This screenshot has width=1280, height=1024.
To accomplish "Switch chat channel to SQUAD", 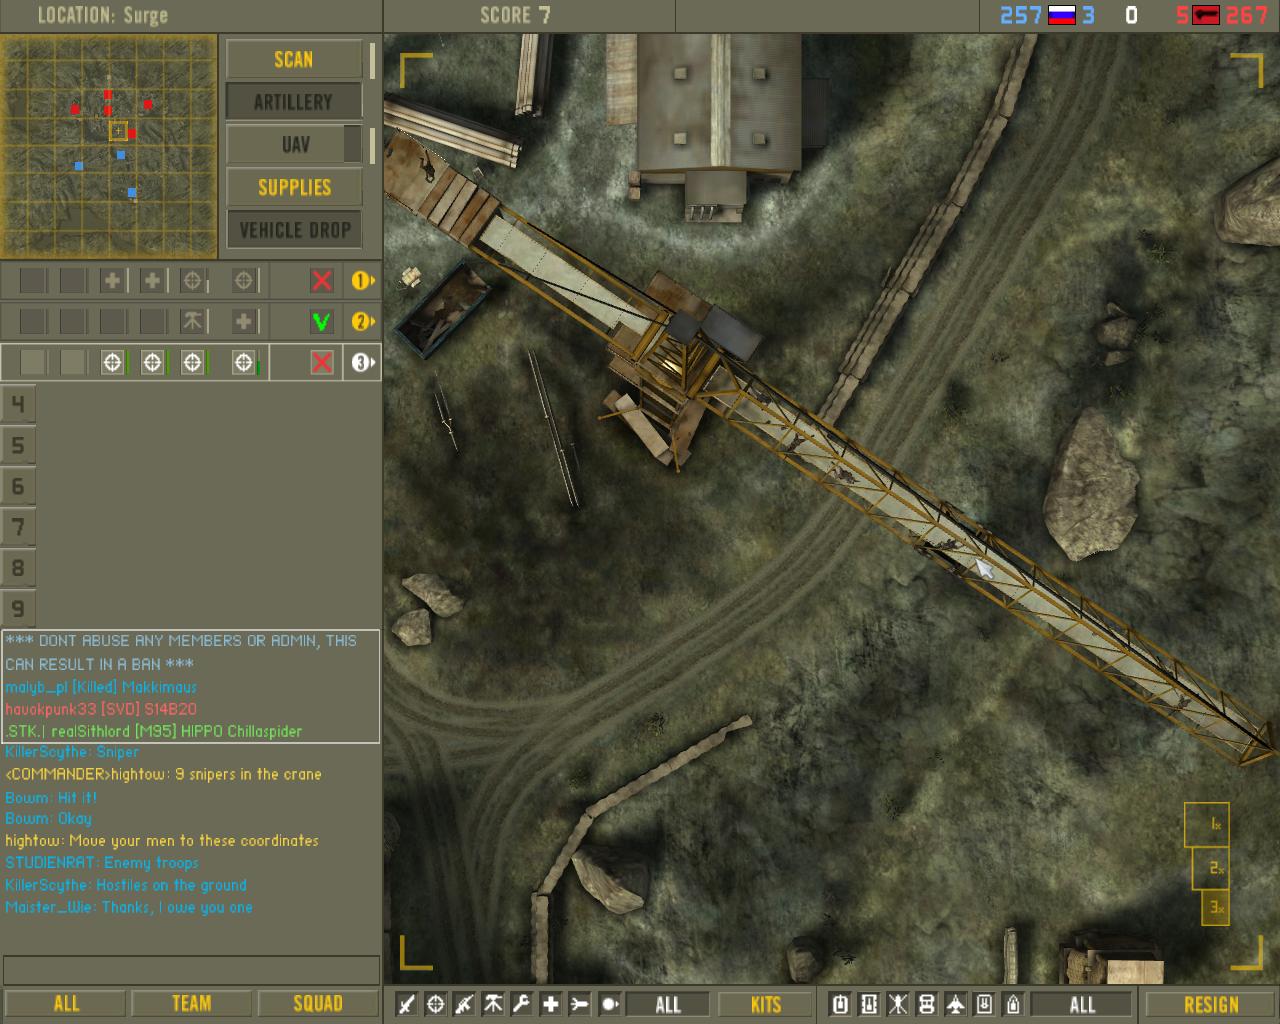I will (x=318, y=1004).
